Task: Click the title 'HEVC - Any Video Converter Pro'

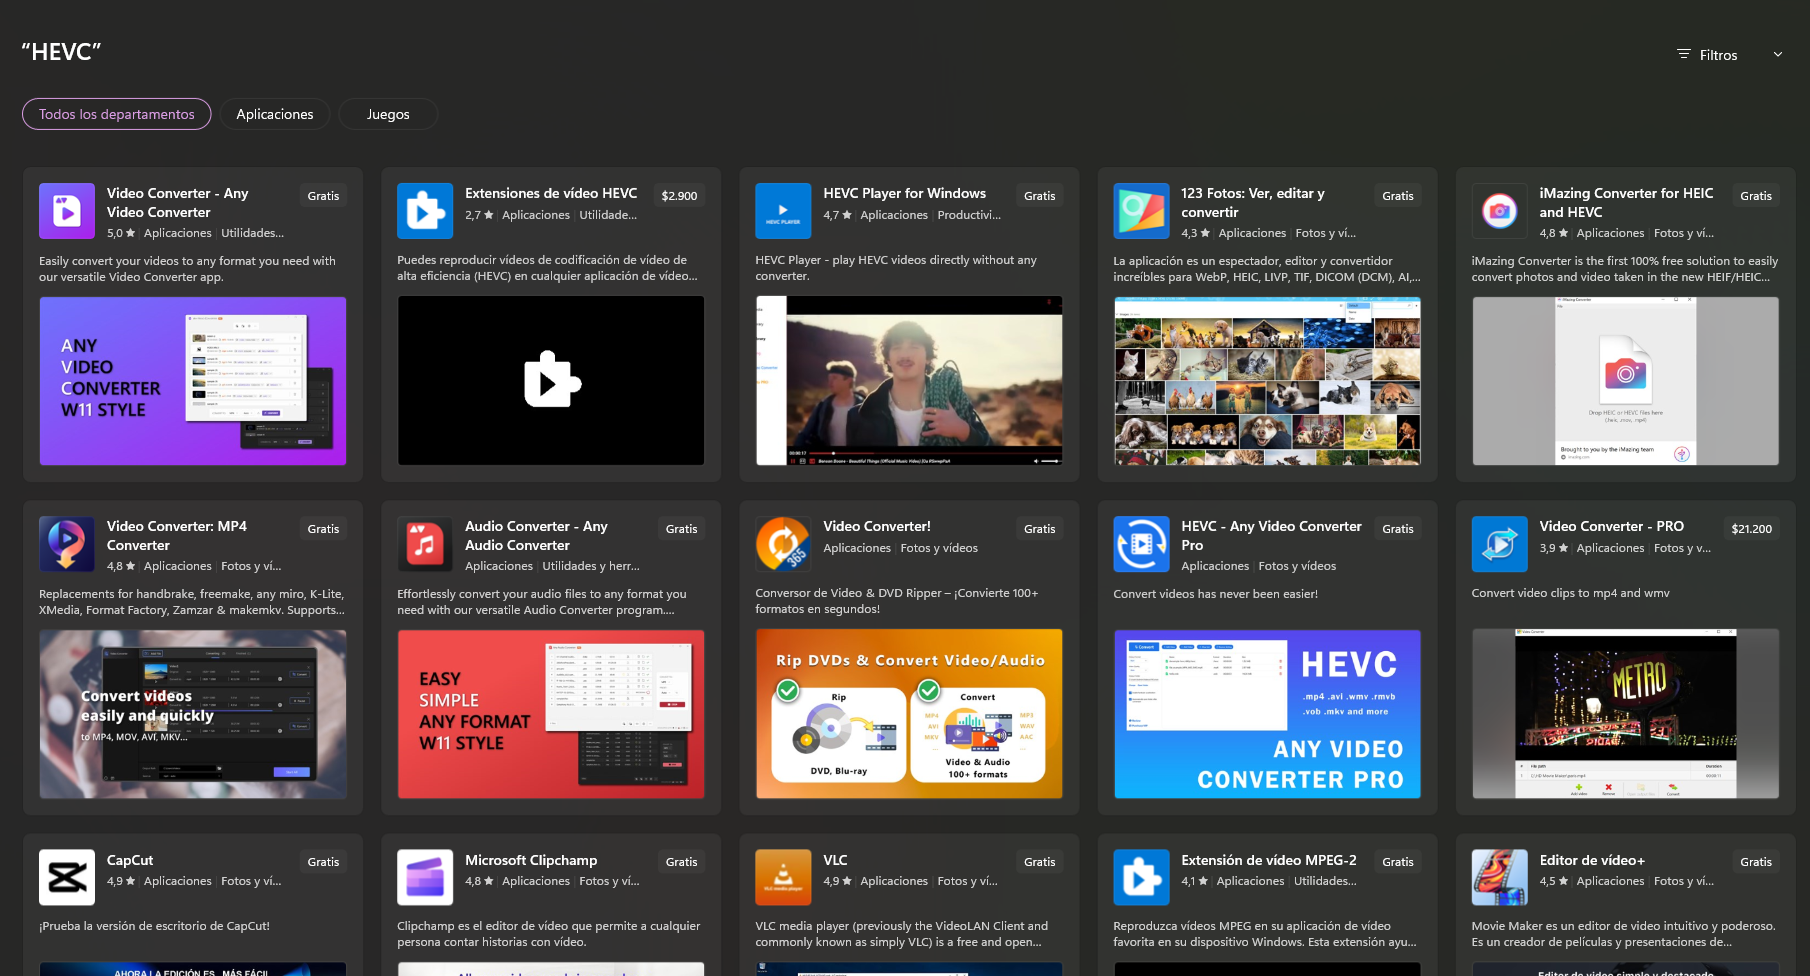Action: [x=1271, y=535]
